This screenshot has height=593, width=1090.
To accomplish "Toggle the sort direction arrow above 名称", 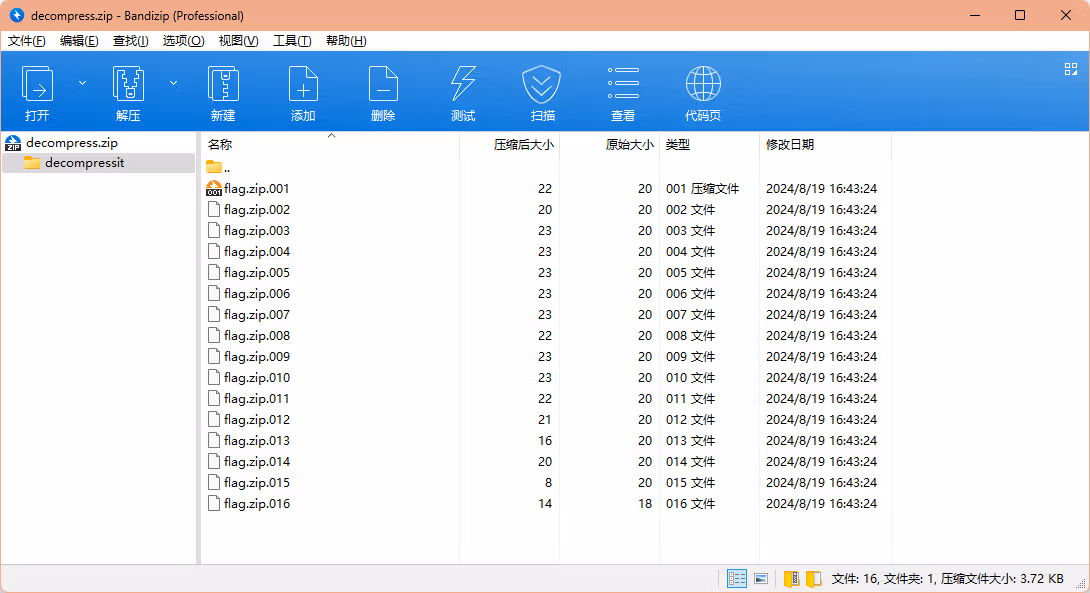I will coord(332,136).
